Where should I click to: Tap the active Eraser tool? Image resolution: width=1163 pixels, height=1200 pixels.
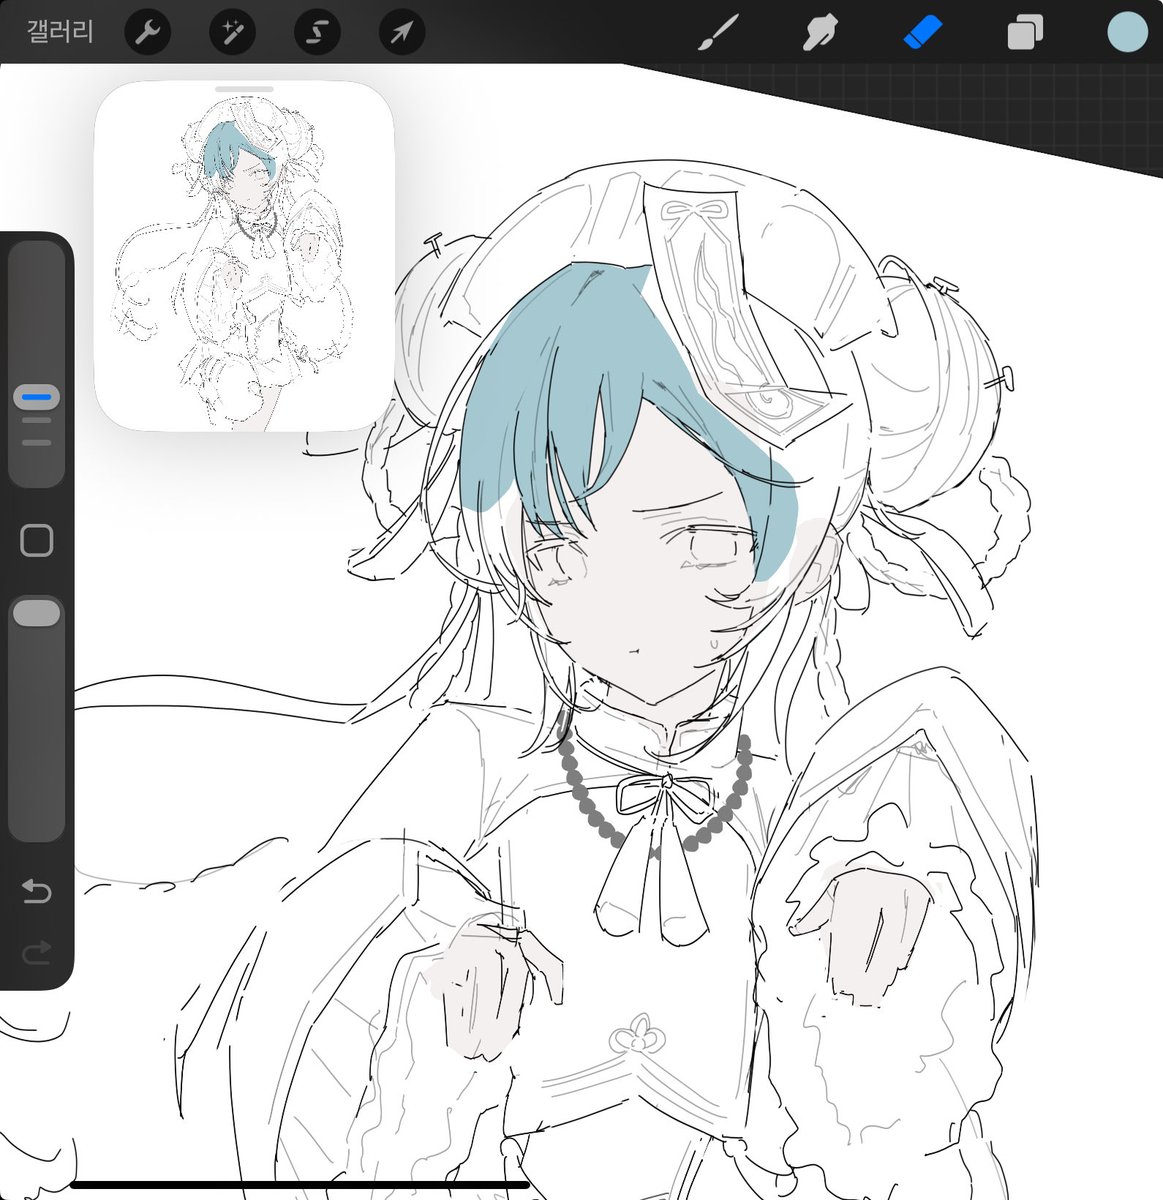point(922,33)
